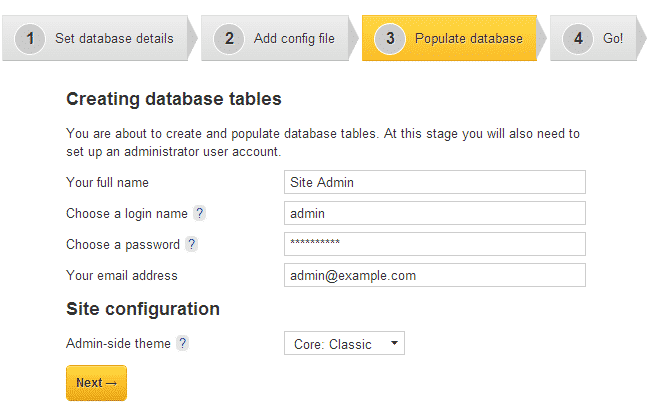The width and height of the screenshot is (650, 411).
Task: Click step 2 number circle
Action: pyautogui.click(x=229, y=39)
